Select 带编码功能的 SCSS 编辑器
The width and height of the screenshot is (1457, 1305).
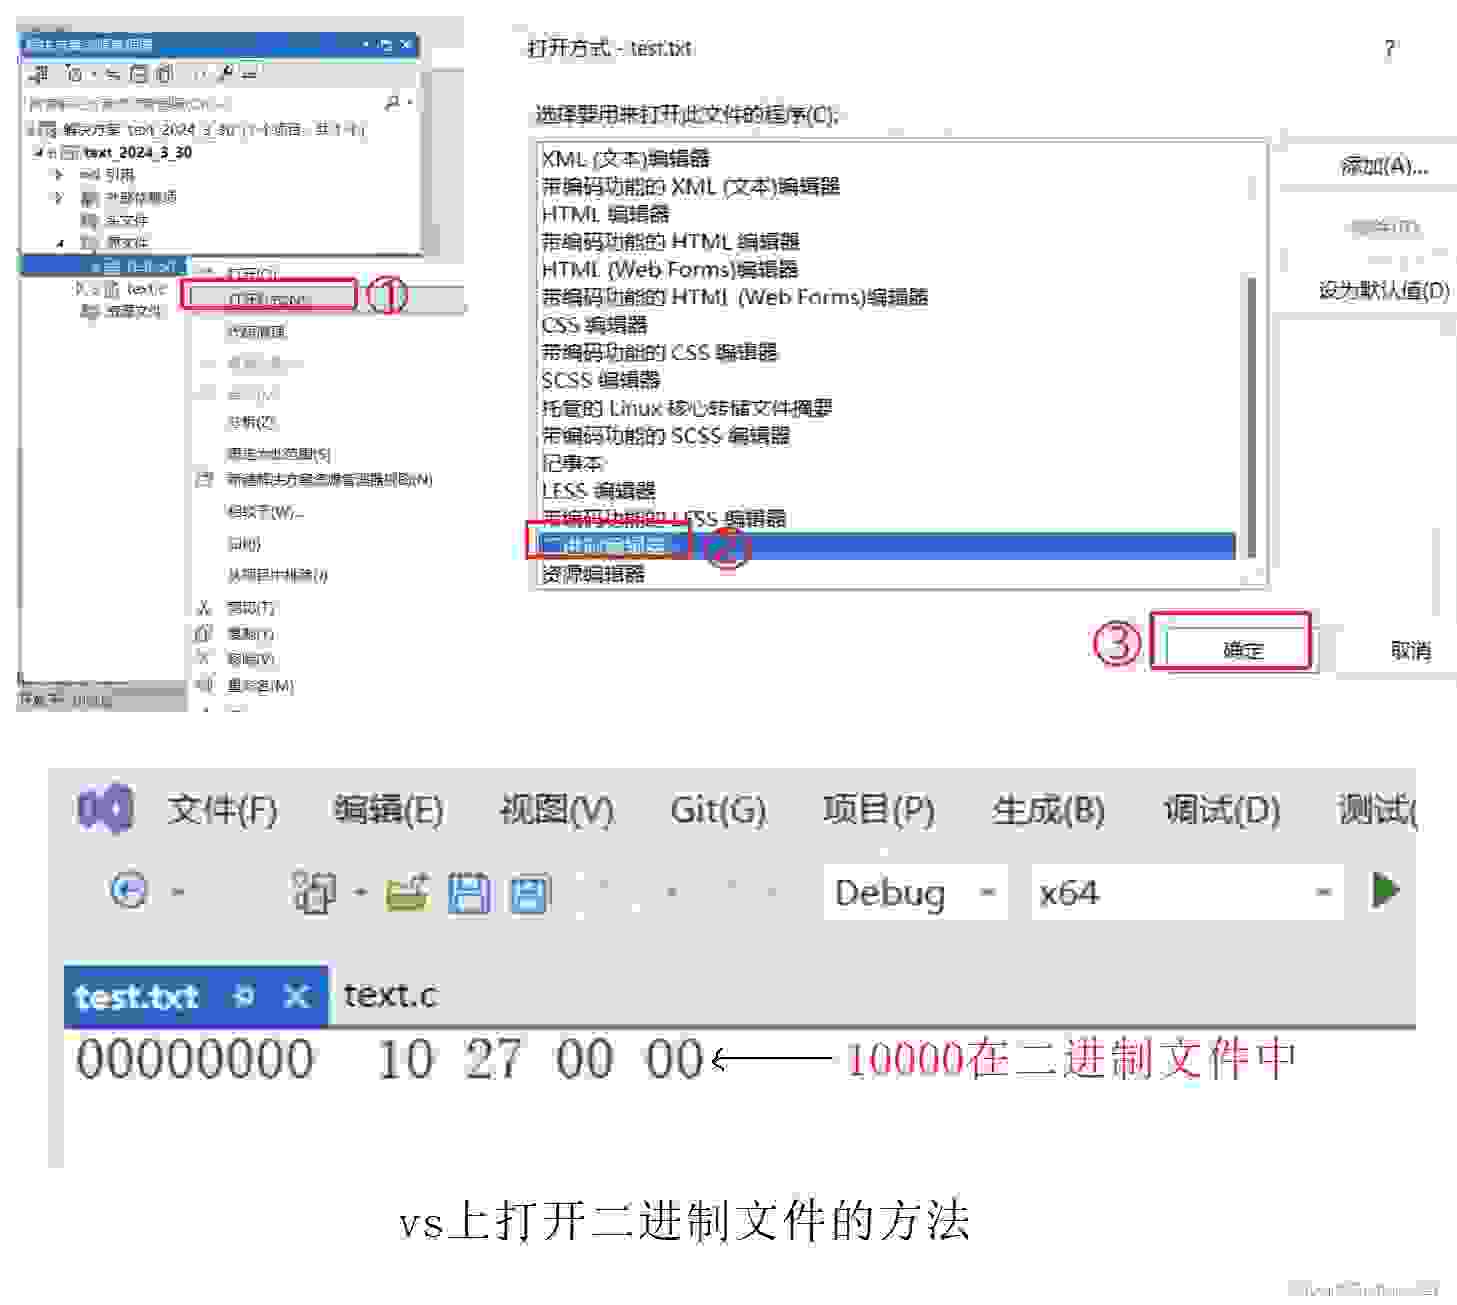pyautogui.click(x=666, y=436)
